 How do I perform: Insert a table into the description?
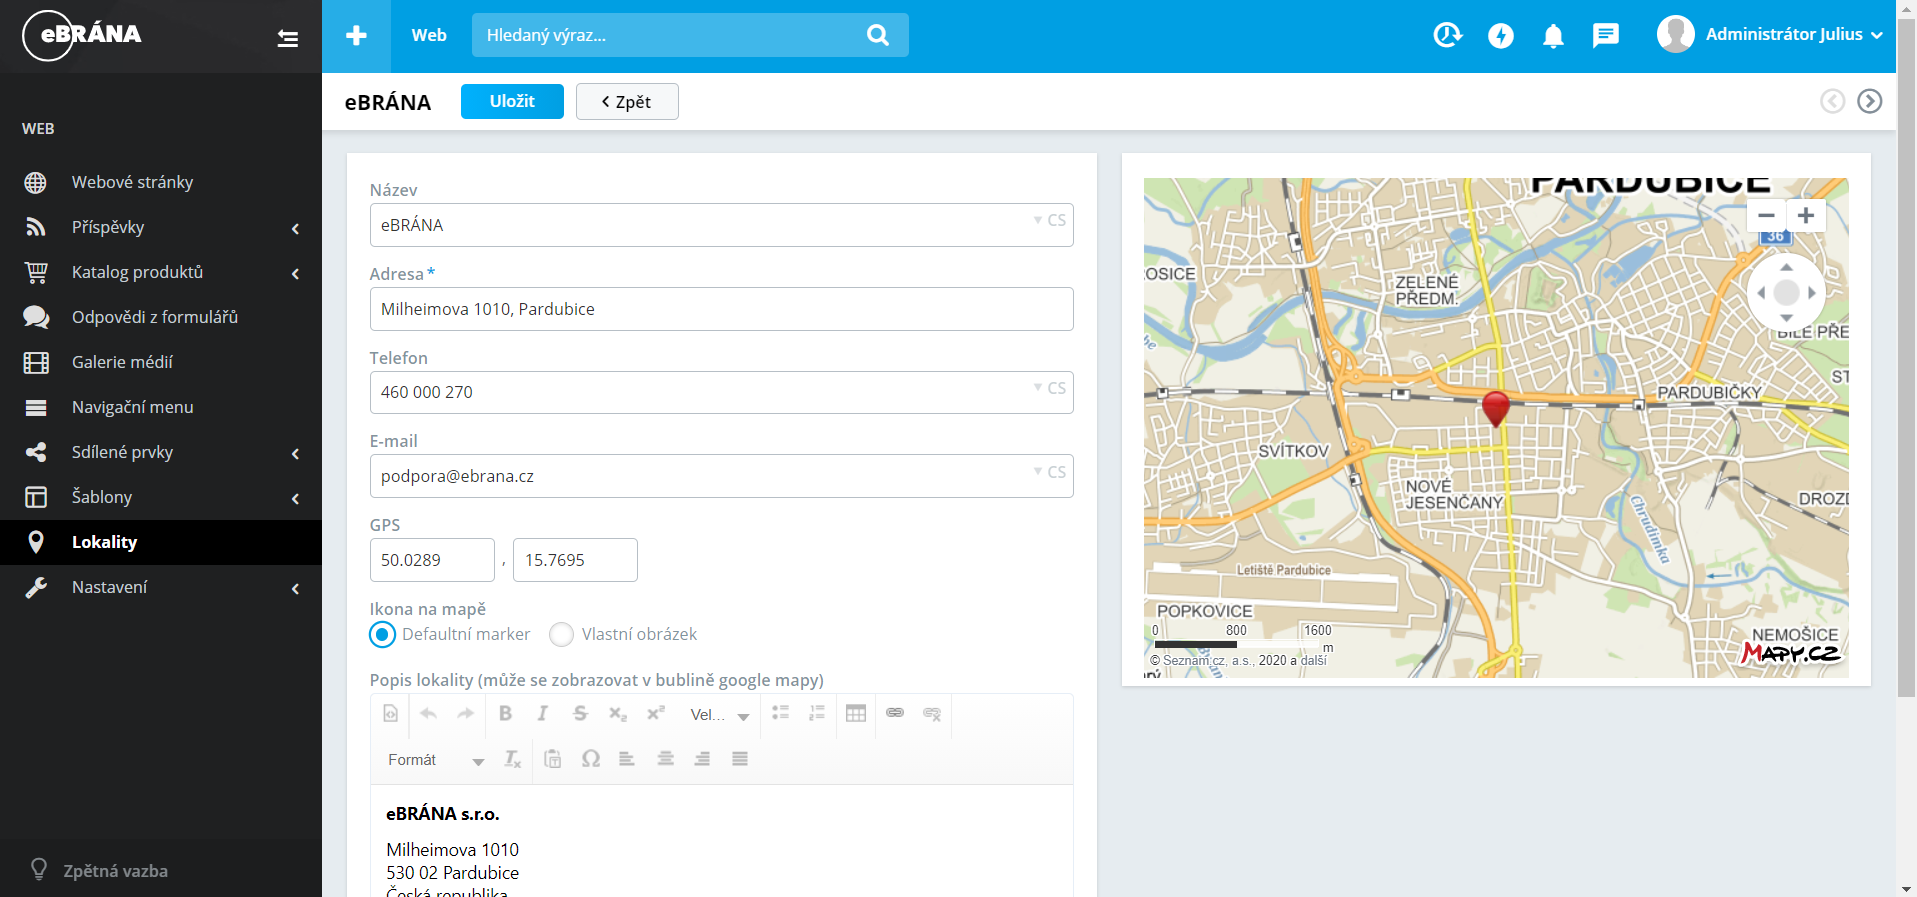(x=856, y=713)
